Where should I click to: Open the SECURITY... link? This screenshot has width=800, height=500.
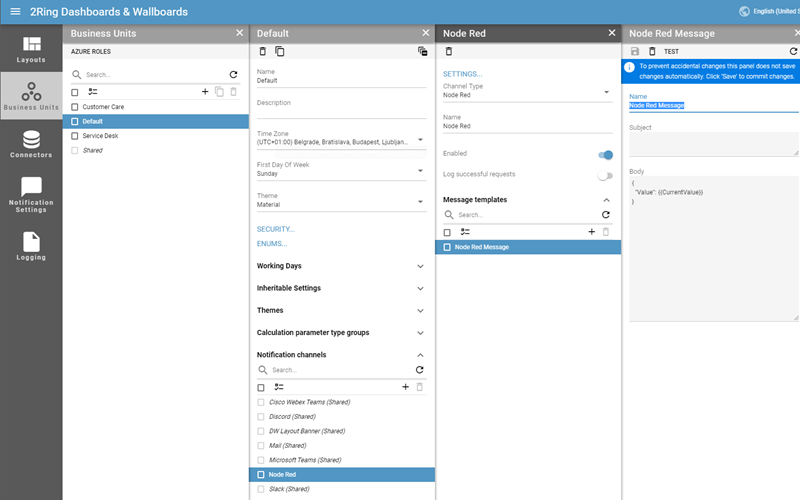276,229
